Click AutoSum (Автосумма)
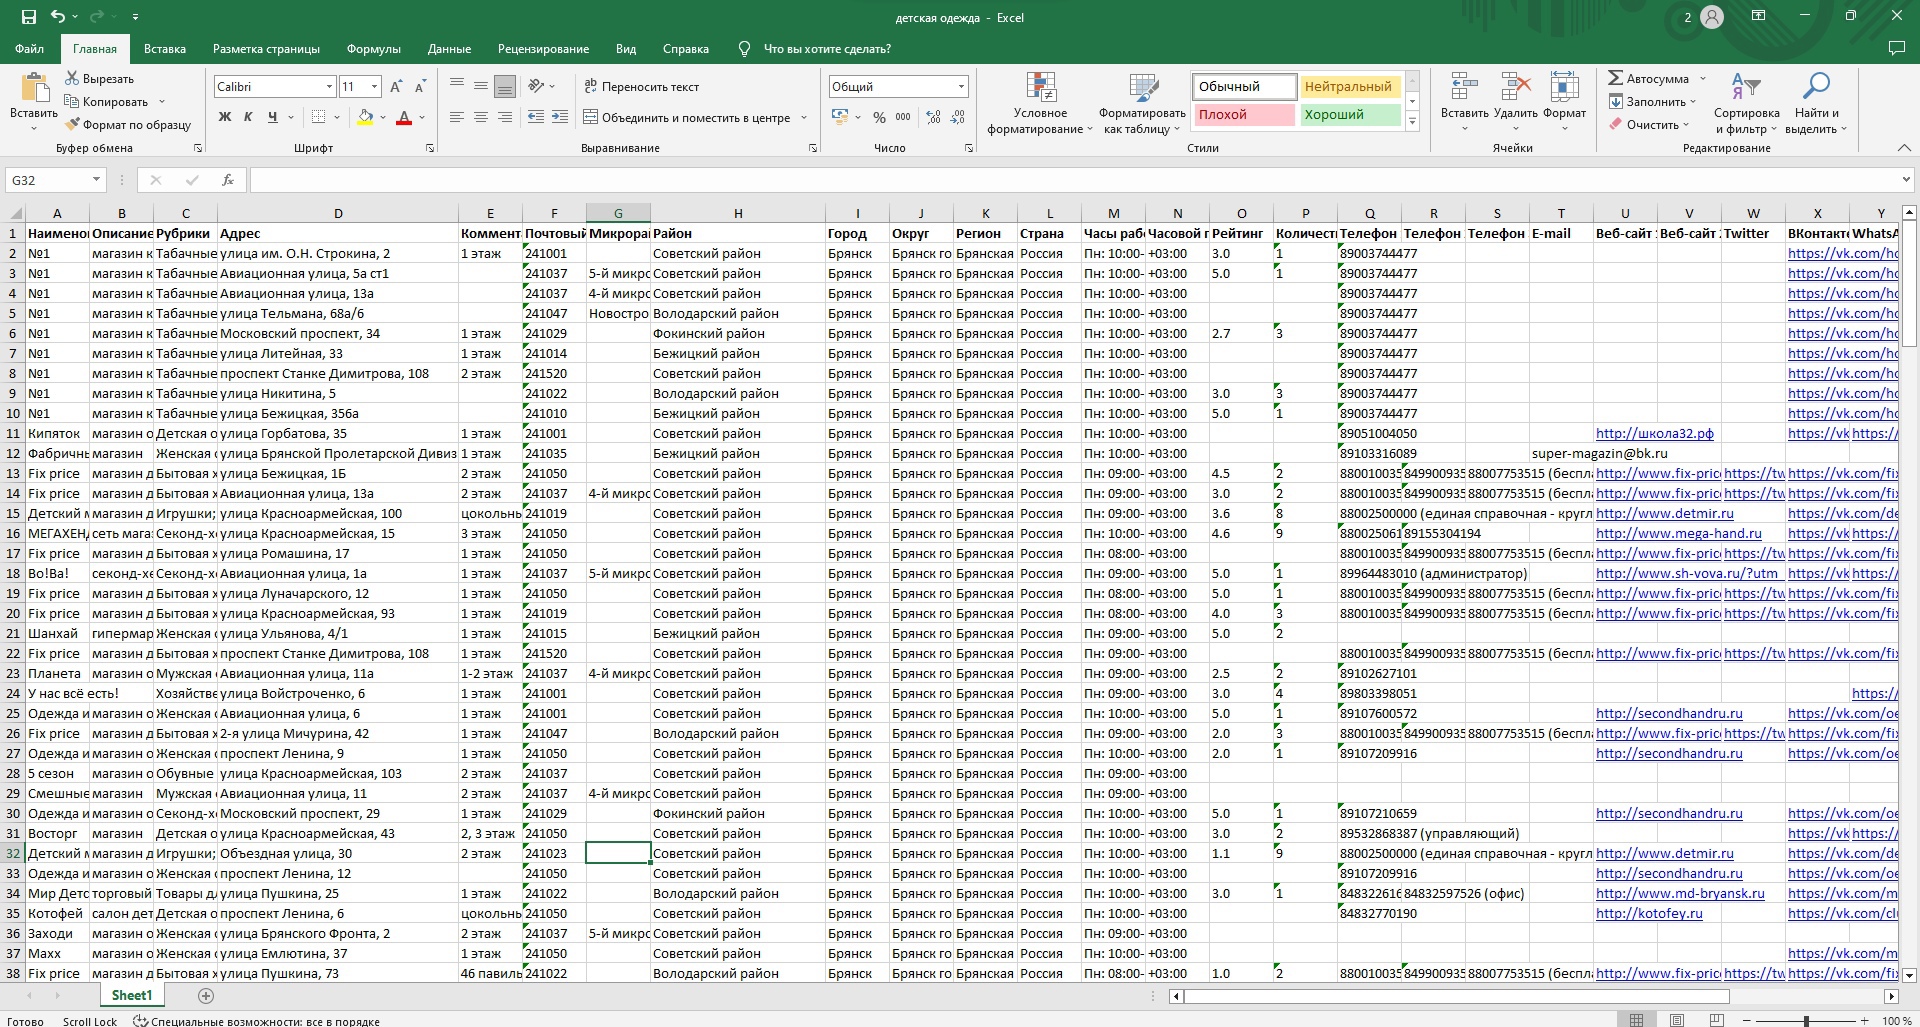 coord(1648,79)
